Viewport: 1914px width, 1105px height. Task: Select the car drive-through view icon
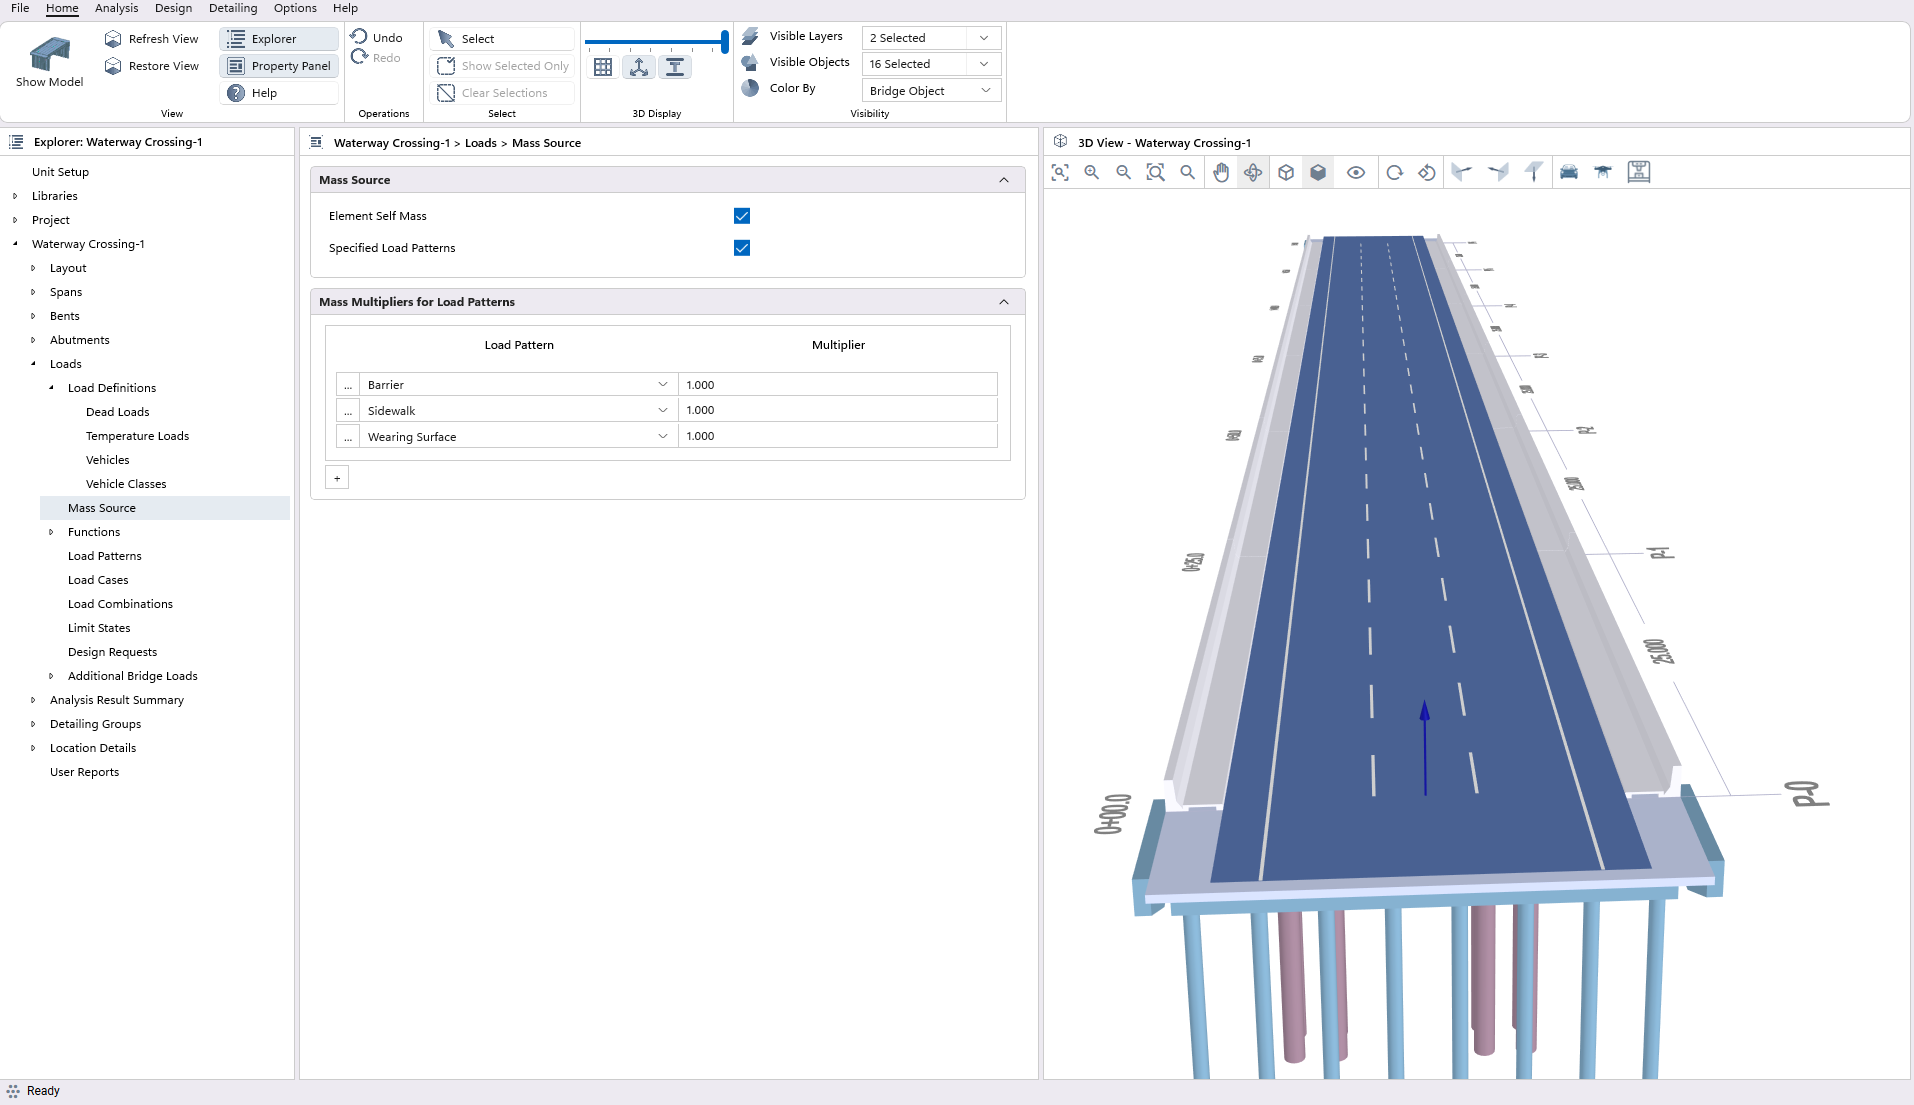point(1568,172)
